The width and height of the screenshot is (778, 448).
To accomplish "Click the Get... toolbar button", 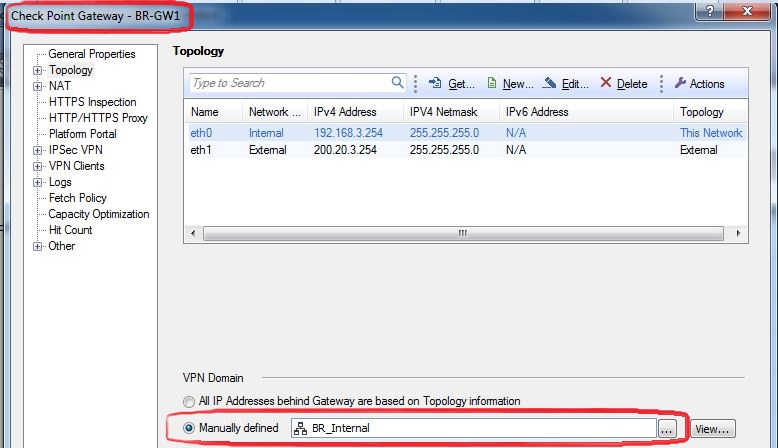I will (x=452, y=83).
